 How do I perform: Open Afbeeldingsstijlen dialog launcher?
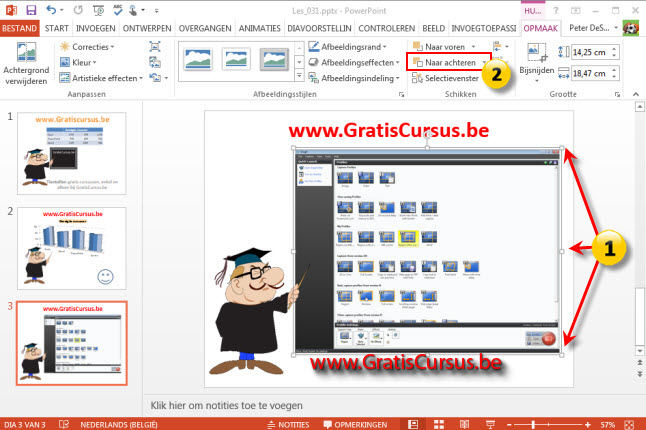[x=401, y=94]
